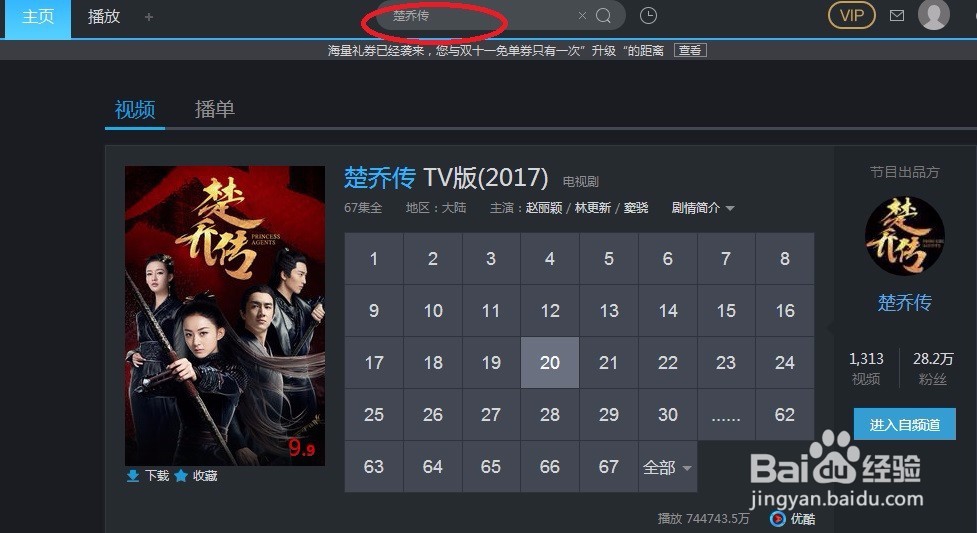Open watch history clock icon
Viewport: 977px width, 533px height.
click(648, 16)
